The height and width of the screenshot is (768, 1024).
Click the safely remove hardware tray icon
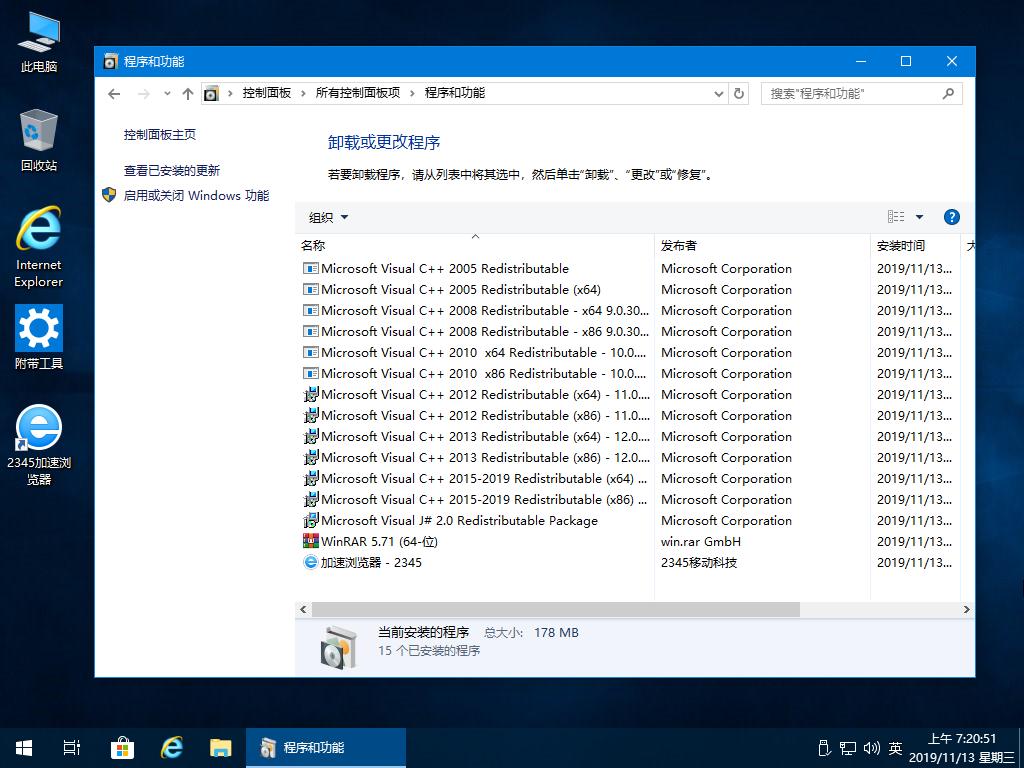click(x=824, y=748)
